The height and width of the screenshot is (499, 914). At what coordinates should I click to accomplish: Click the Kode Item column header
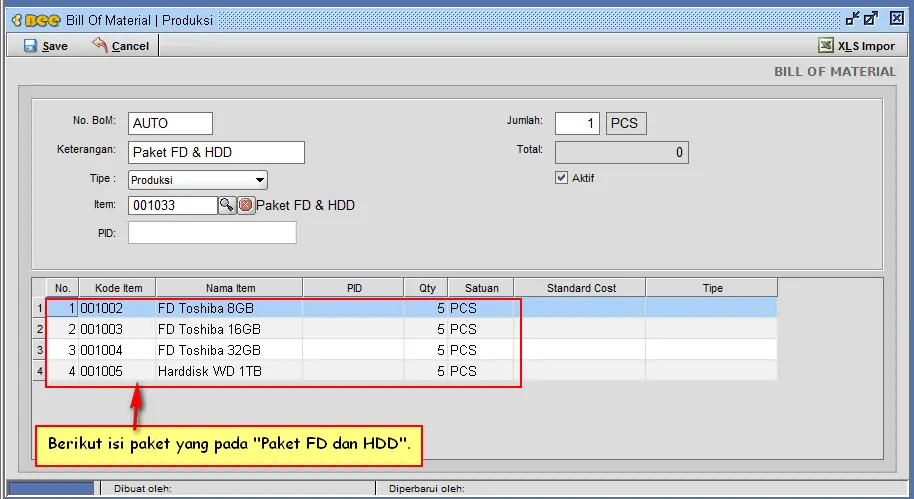[118, 288]
